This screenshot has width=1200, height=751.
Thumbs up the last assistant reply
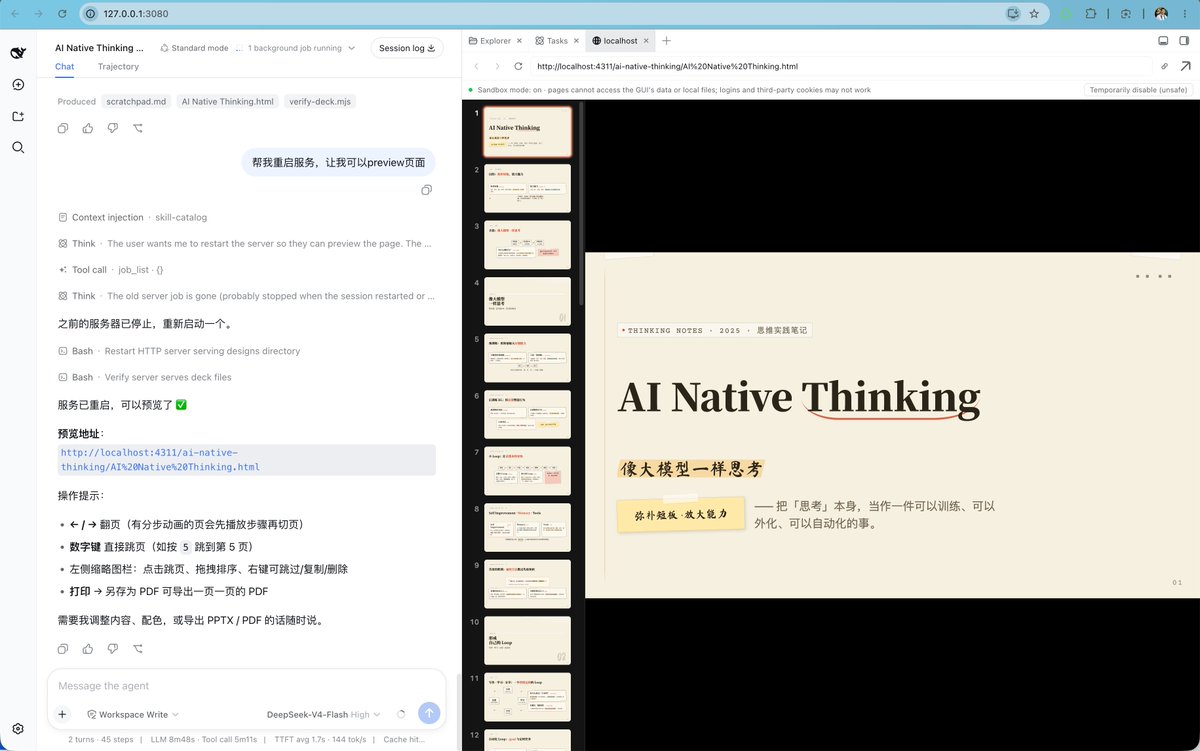pyautogui.click(x=88, y=649)
